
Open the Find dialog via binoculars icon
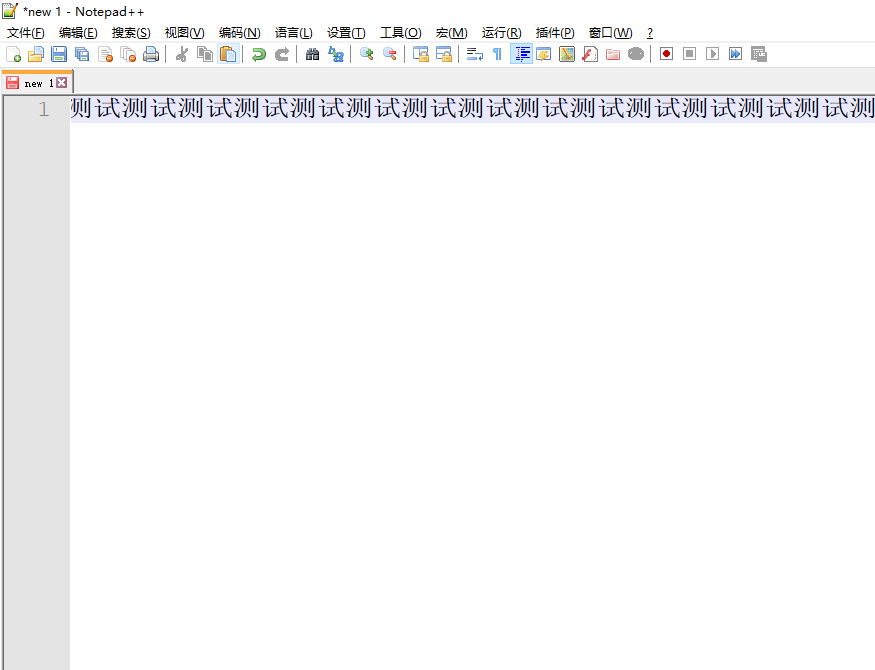click(312, 54)
